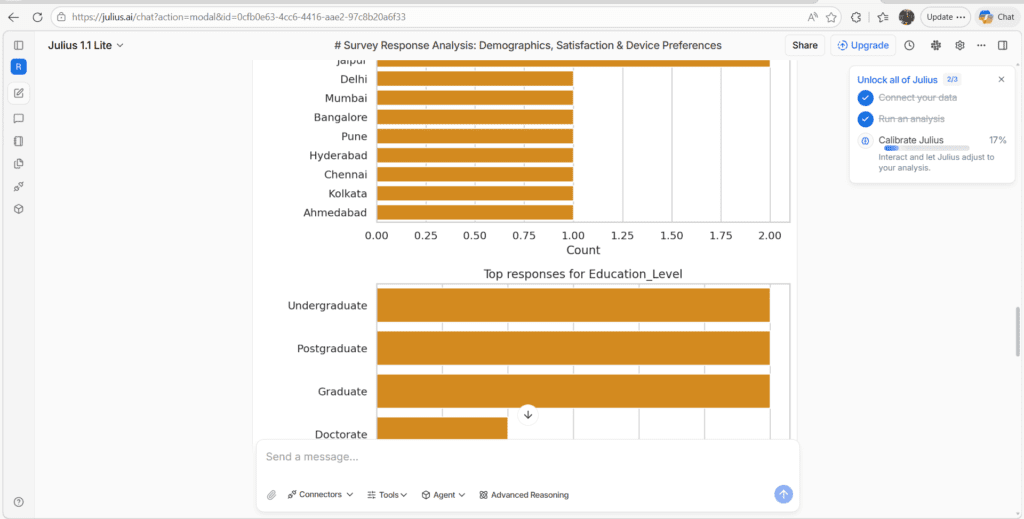
Task: Click the 'Postgraduate' axis label
Action: point(332,349)
